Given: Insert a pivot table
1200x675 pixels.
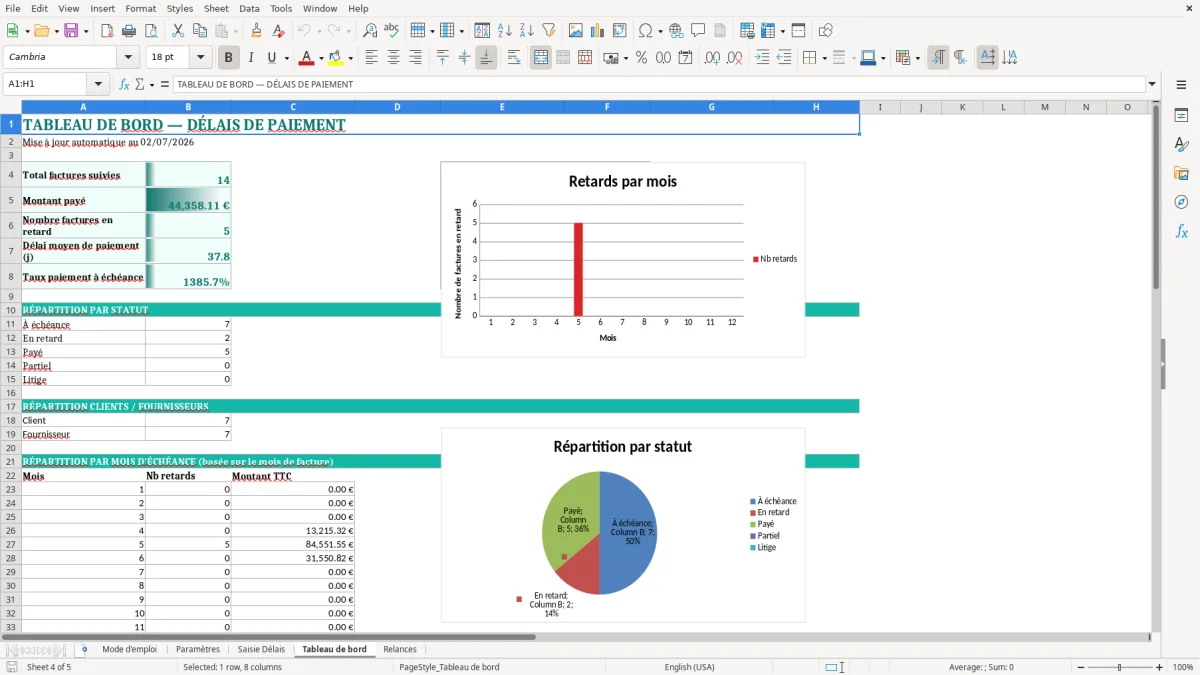Looking at the screenshot, I should [x=620, y=31].
